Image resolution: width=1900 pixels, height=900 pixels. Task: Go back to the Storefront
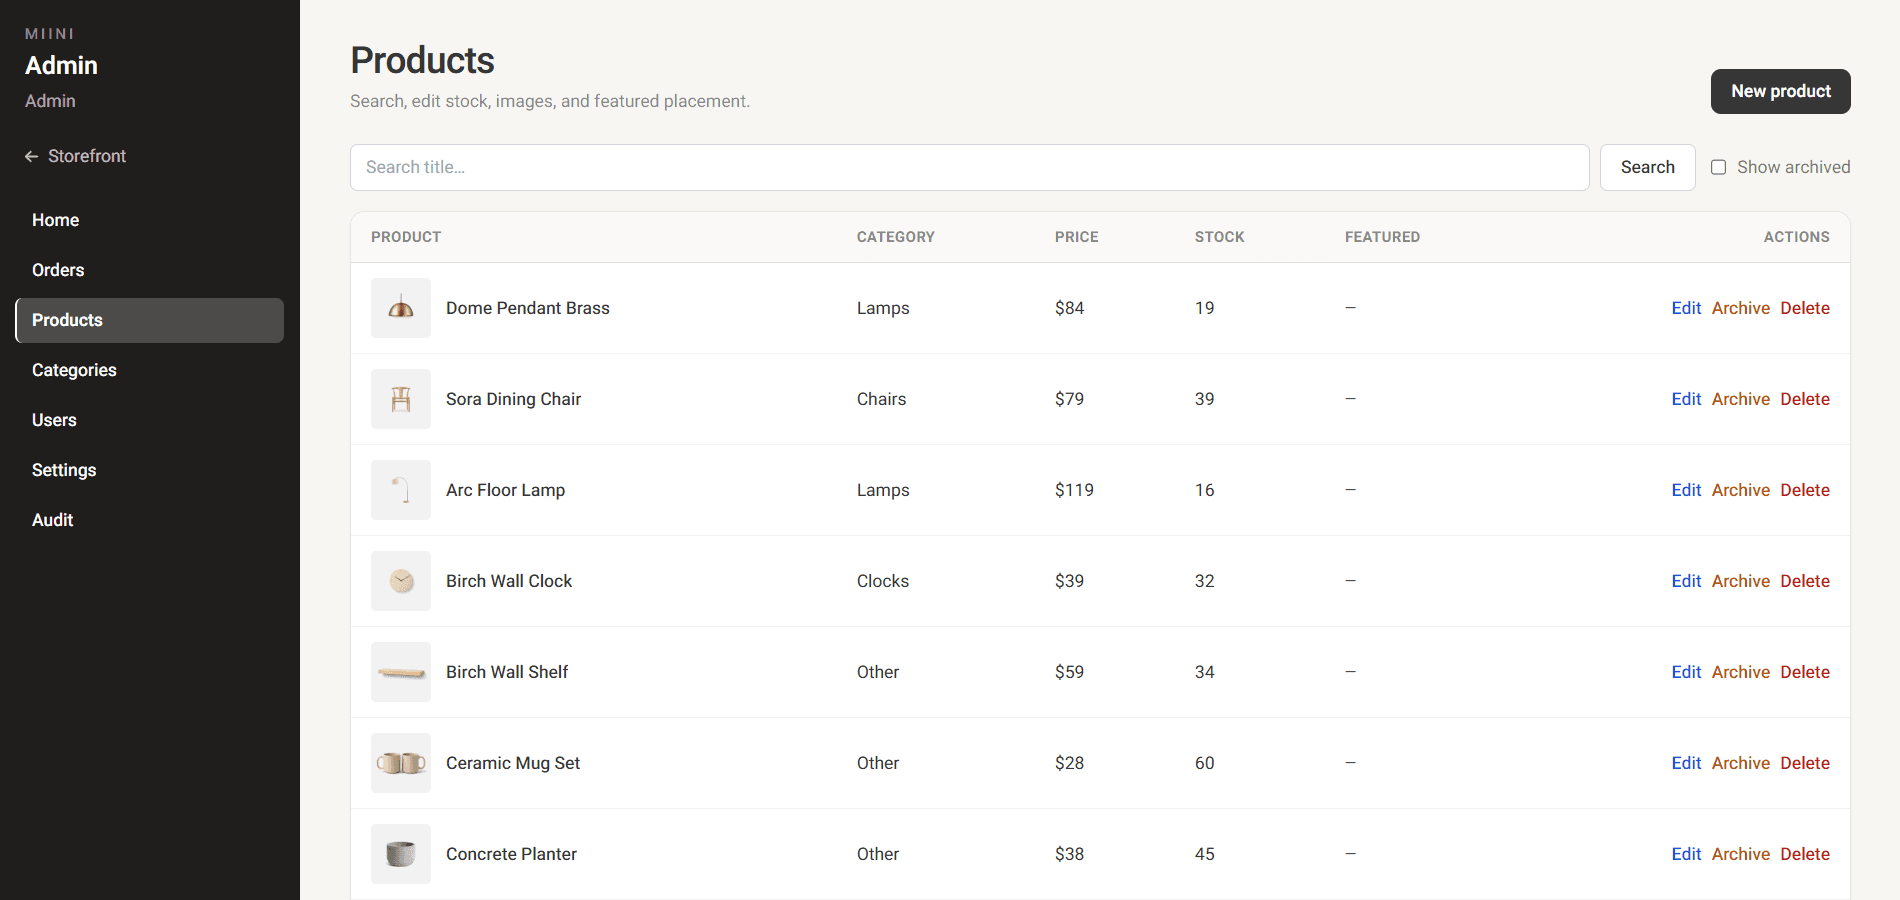tap(75, 156)
